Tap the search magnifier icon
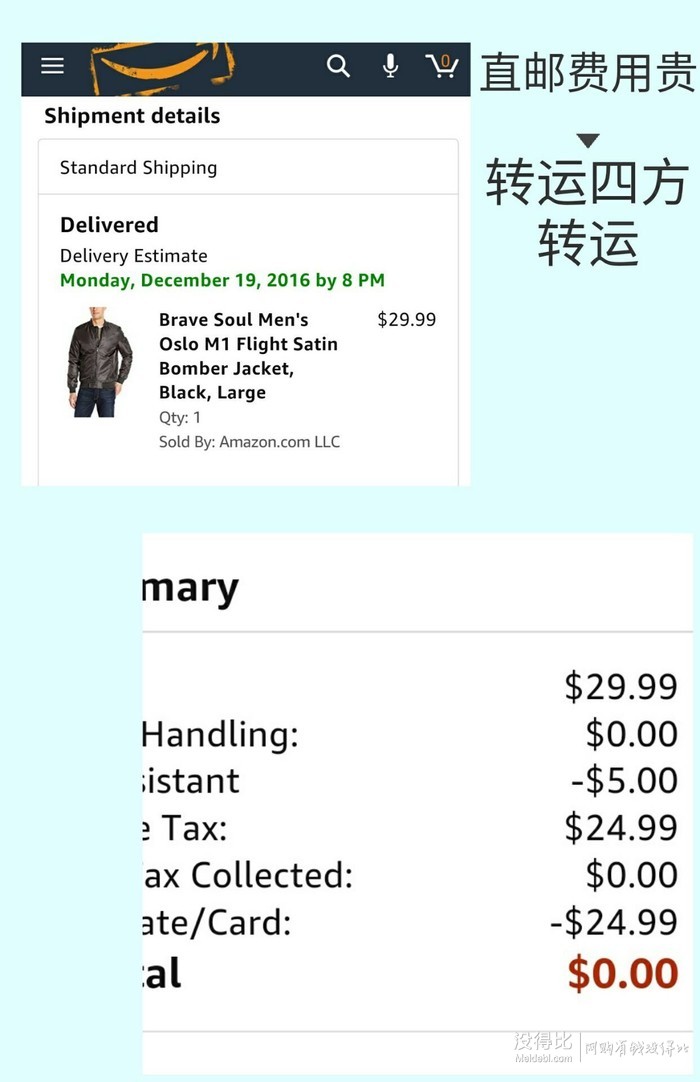The height and width of the screenshot is (1082, 700). tap(338, 66)
